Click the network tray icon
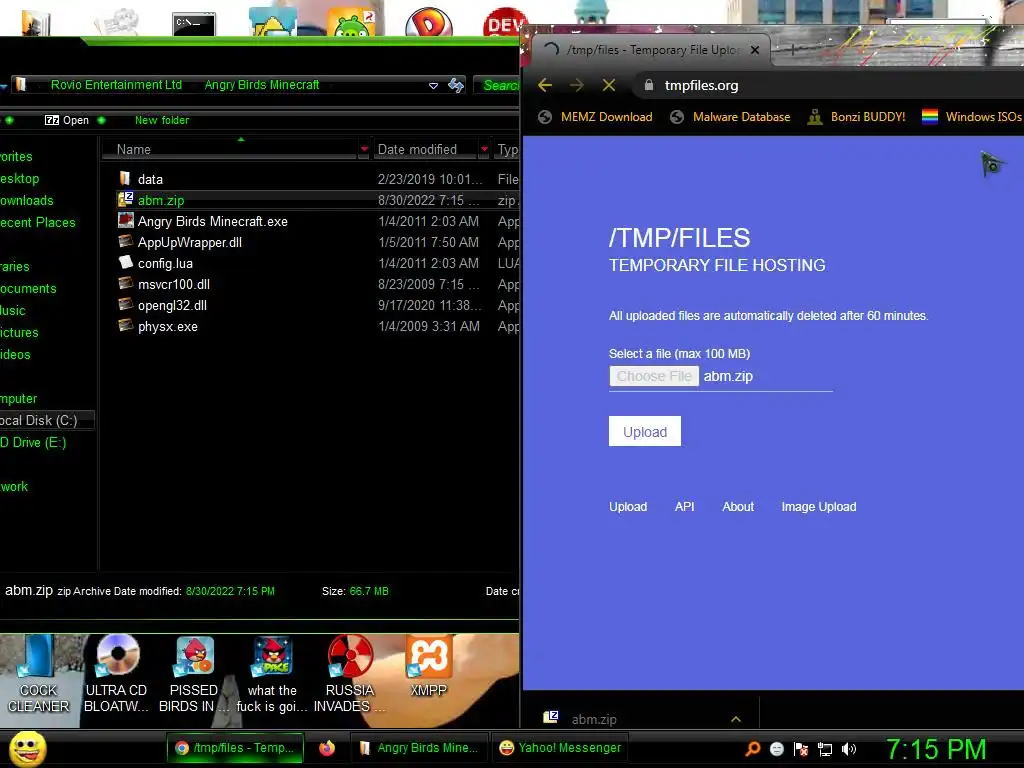 [825, 749]
